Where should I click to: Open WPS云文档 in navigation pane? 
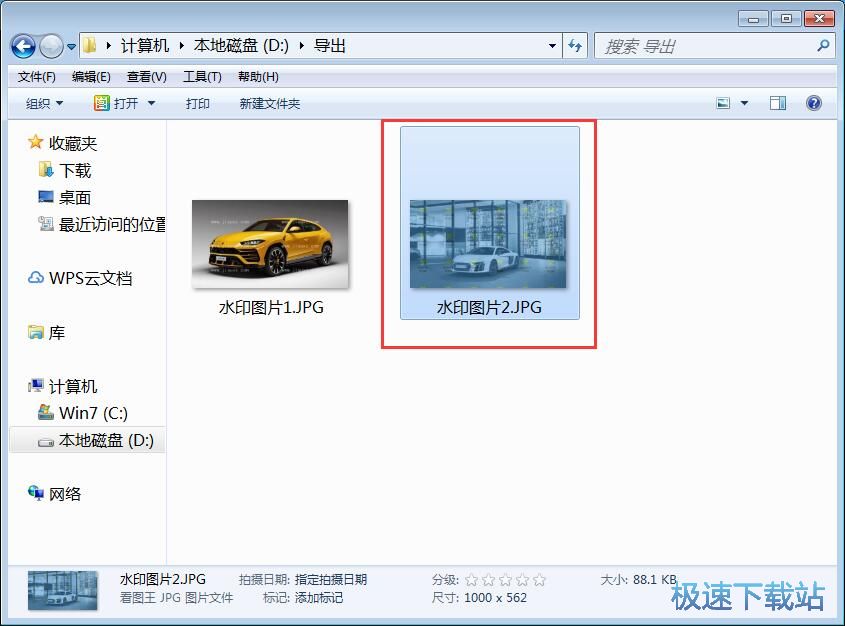point(91,279)
